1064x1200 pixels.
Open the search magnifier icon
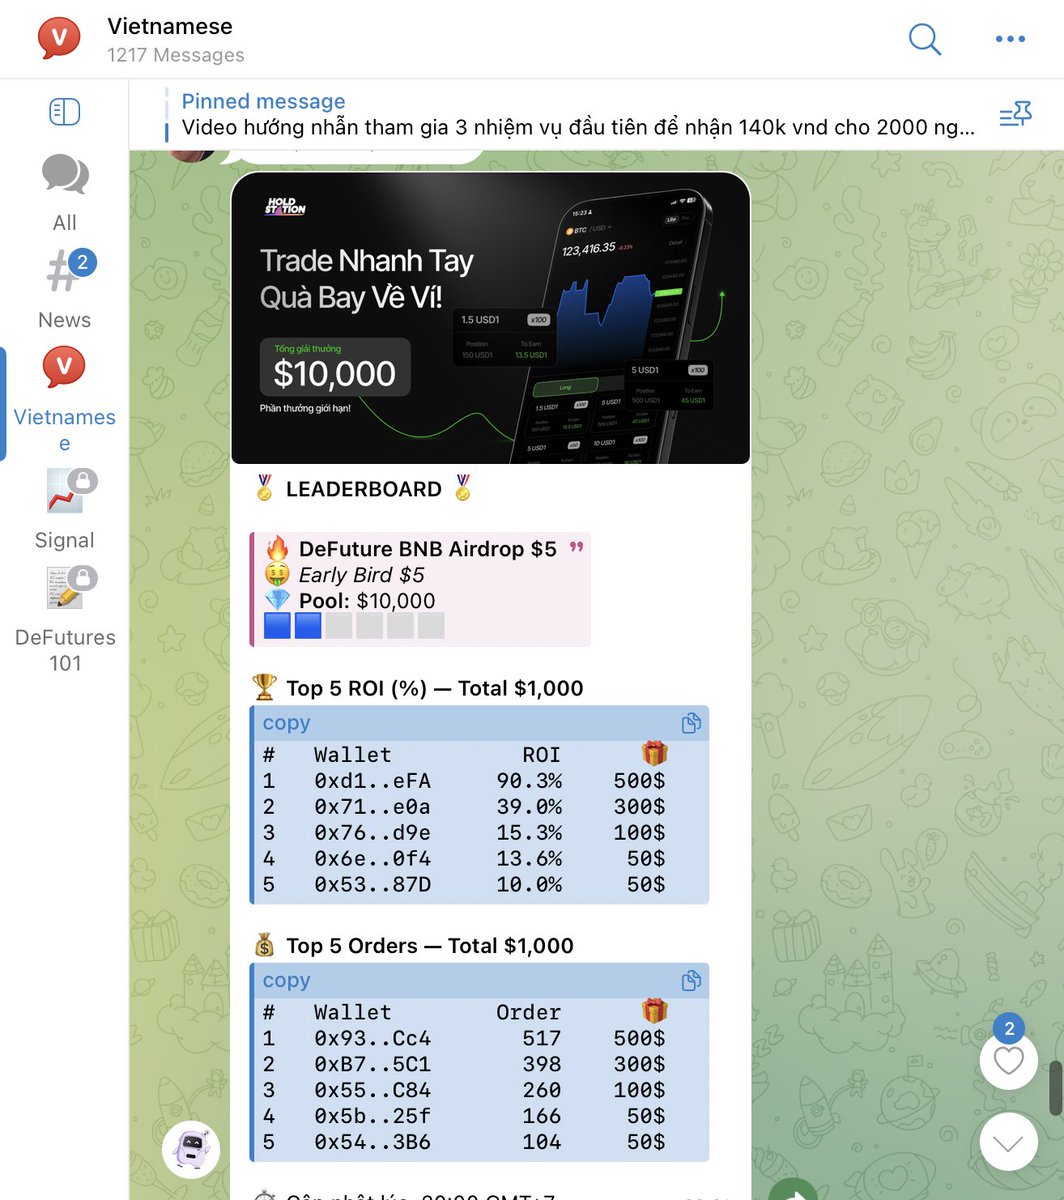coord(925,39)
